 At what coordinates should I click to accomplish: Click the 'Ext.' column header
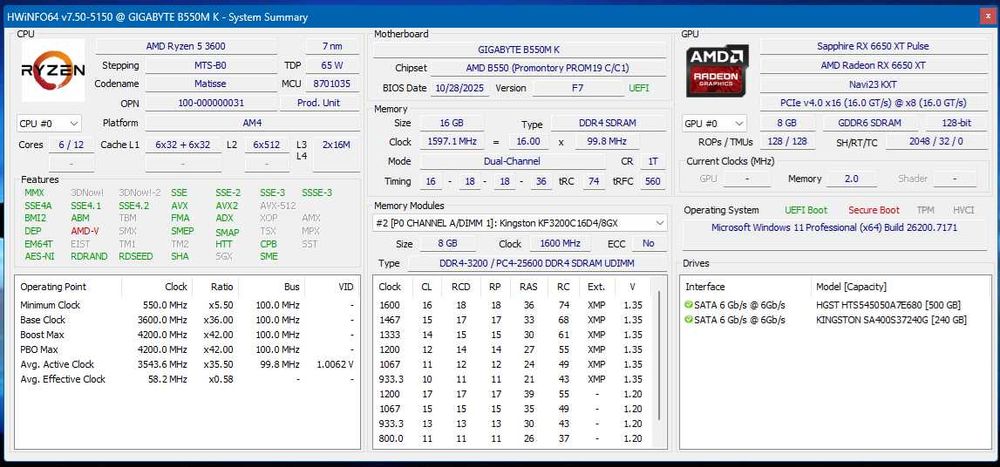pyautogui.click(x=596, y=286)
